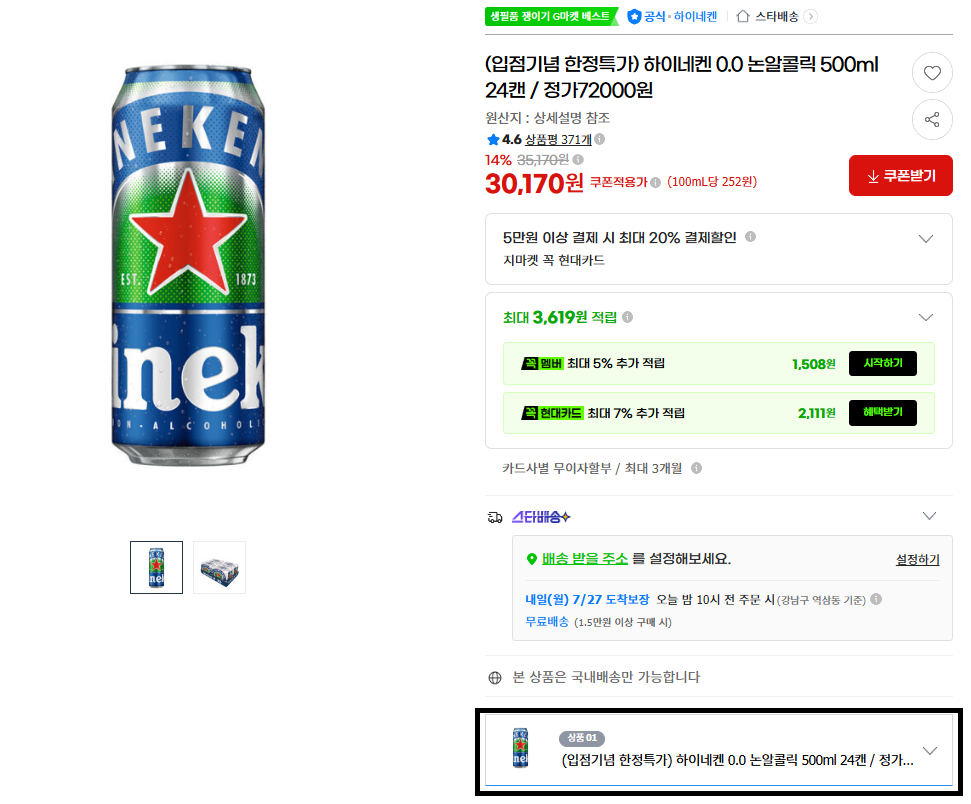
Task: Click 시작하기 button for 멤버 적립
Action: coord(882,364)
